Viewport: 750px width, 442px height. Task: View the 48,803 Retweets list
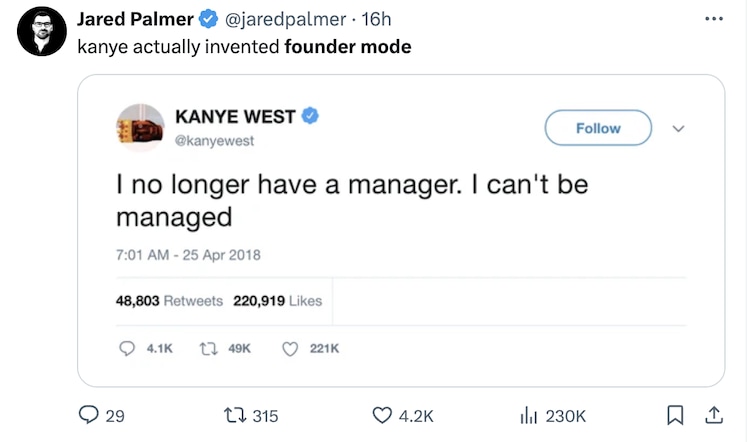pos(169,300)
